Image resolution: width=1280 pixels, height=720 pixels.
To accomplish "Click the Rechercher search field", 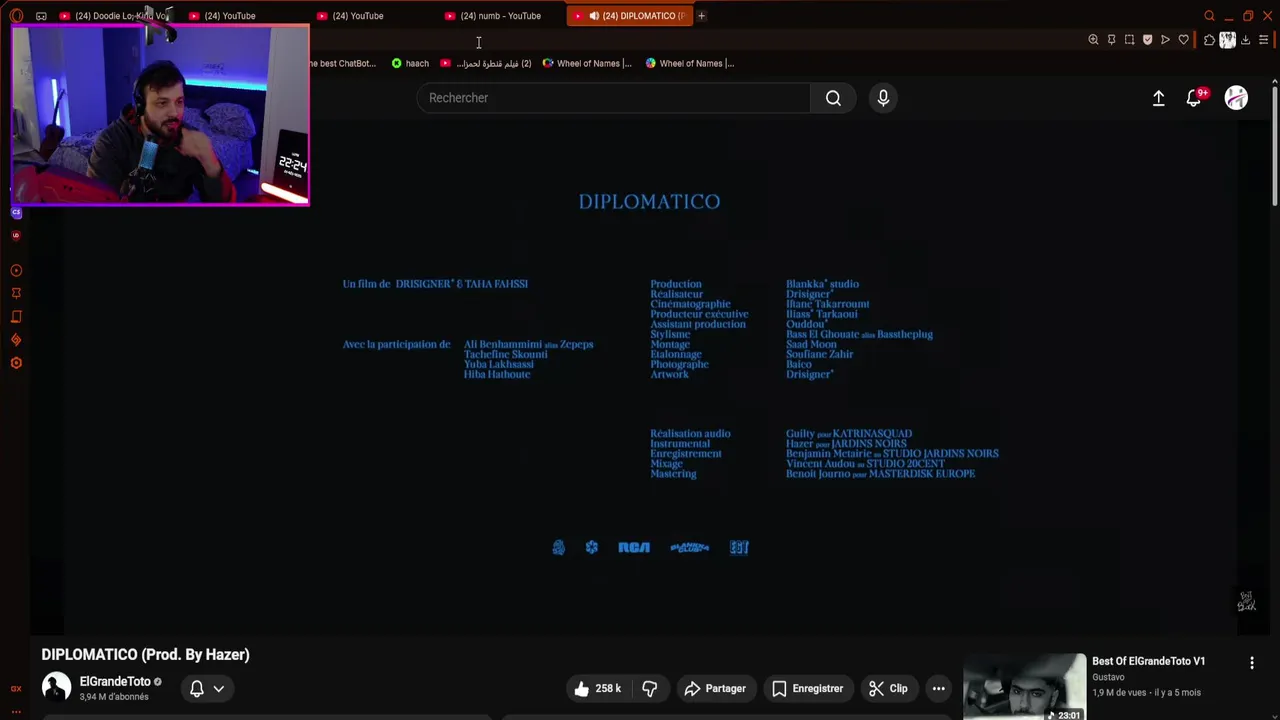I will tap(613, 98).
